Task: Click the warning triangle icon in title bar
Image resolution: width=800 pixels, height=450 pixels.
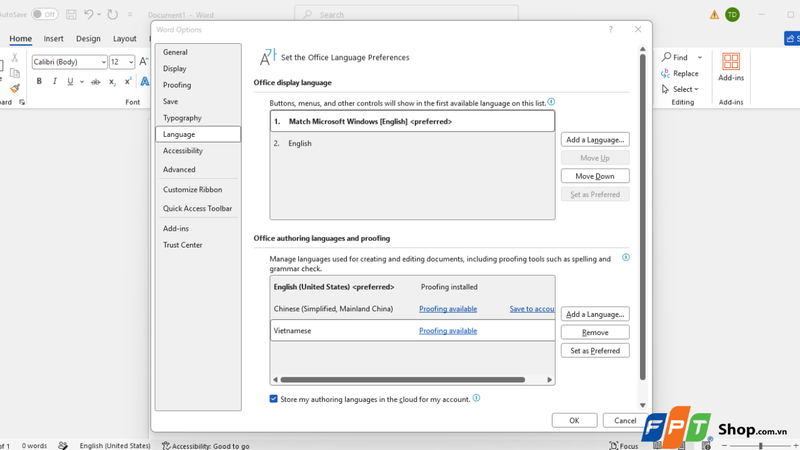Action: pyautogui.click(x=714, y=15)
